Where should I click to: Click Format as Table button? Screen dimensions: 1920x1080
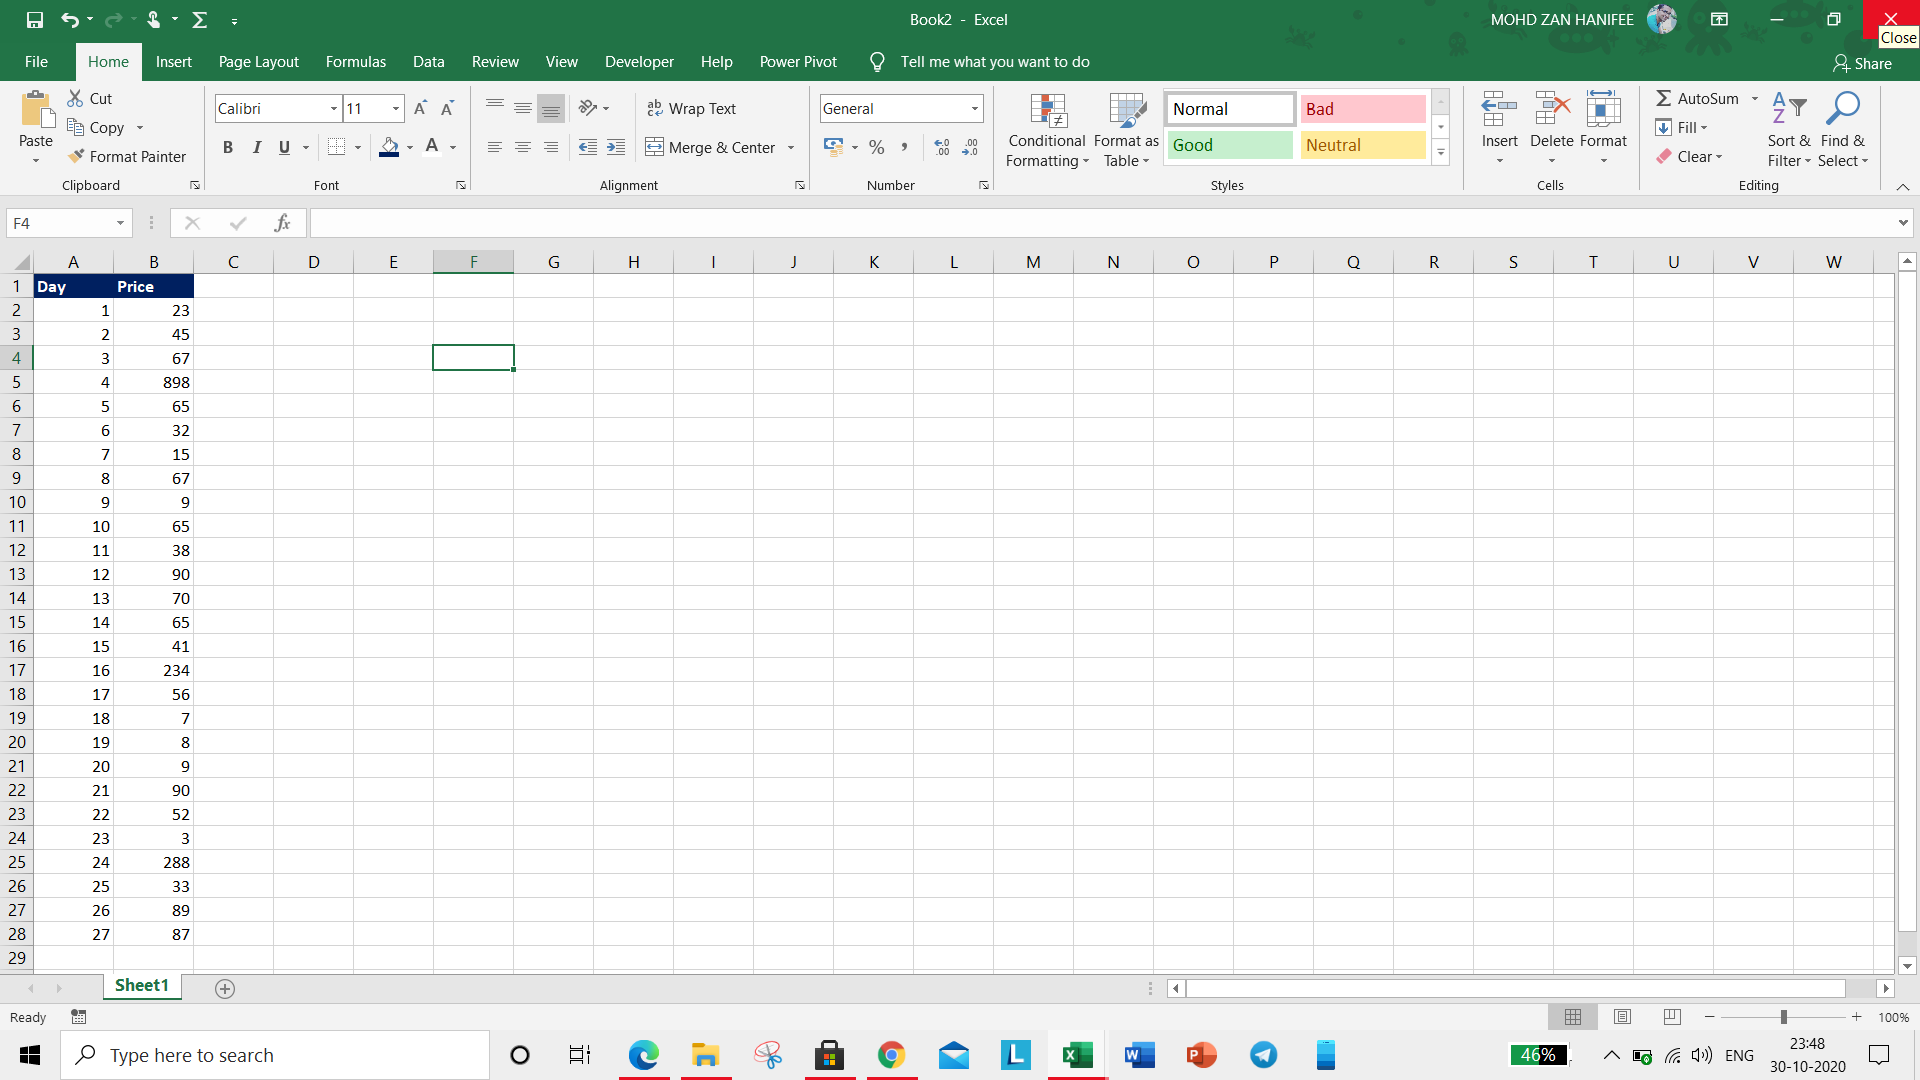click(x=1126, y=130)
